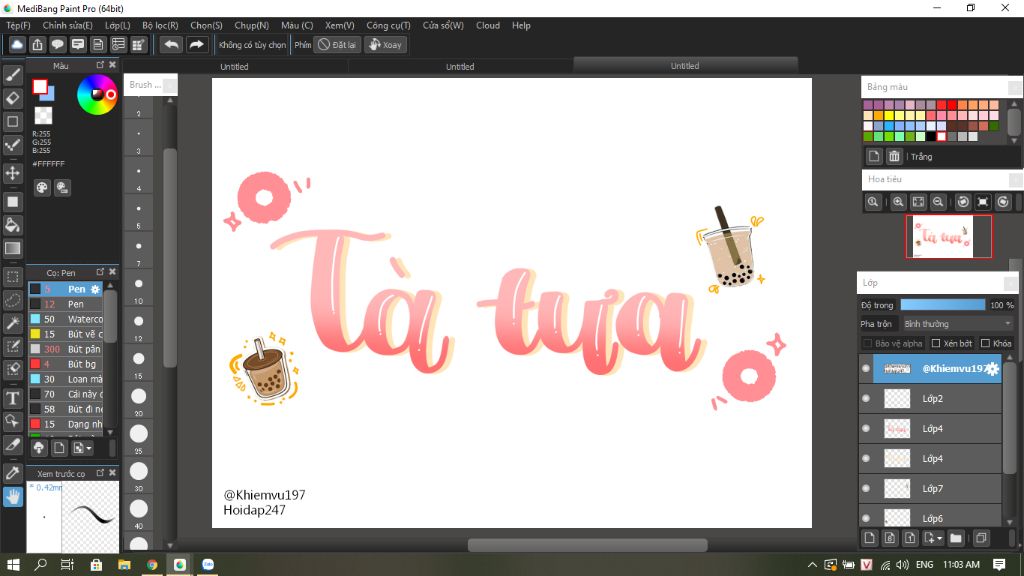Select the Brush tool in the left toolbar
The height and width of the screenshot is (576, 1024).
tap(12, 75)
